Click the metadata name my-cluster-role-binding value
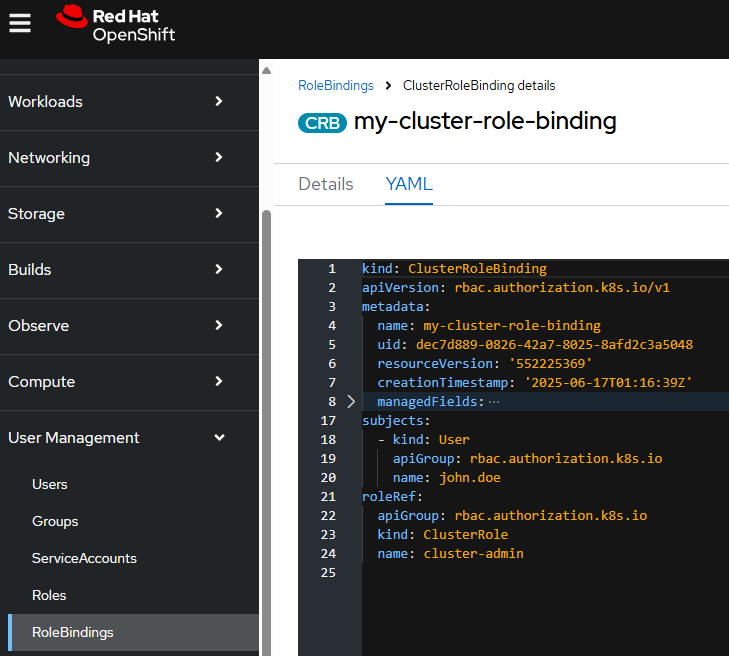Viewport: 729px width, 656px height. [512, 325]
